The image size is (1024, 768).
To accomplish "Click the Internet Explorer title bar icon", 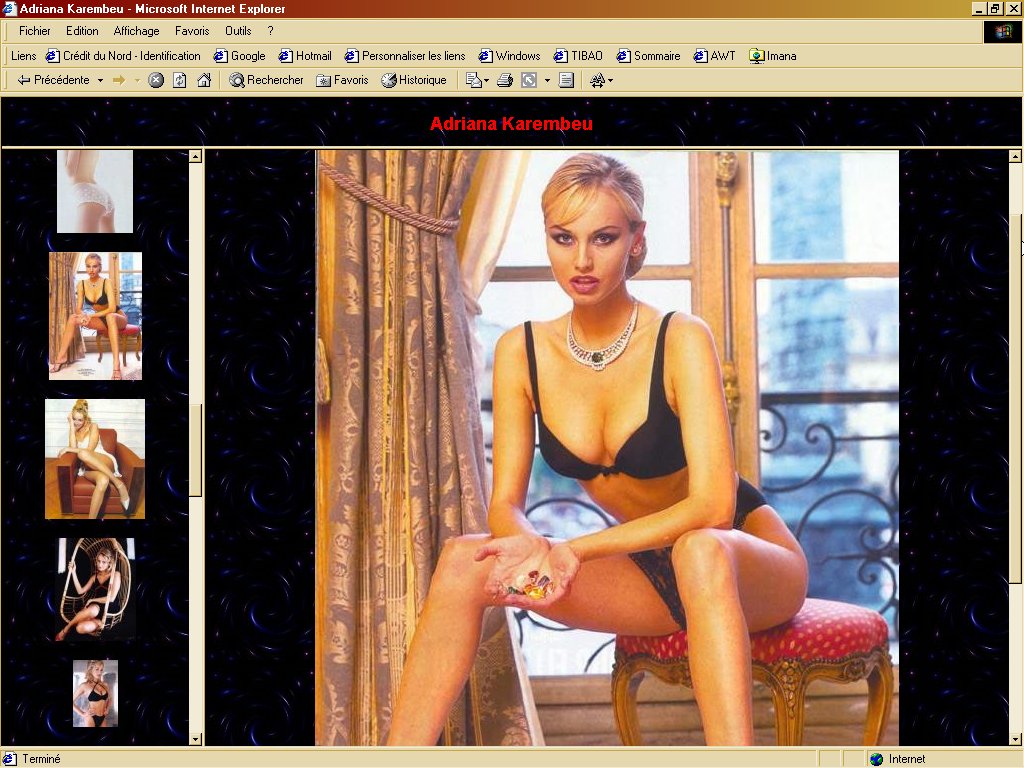I will click(x=9, y=8).
